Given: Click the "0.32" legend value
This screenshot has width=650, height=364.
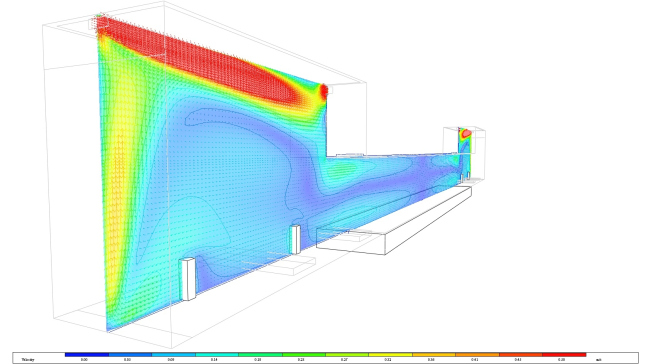Looking at the screenshot, I should tap(388, 360).
